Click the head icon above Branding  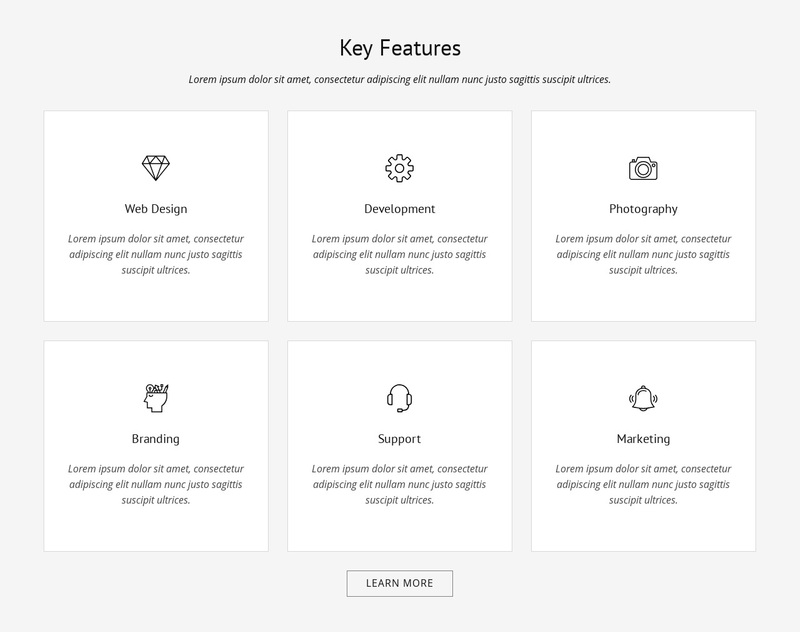pos(156,398)
